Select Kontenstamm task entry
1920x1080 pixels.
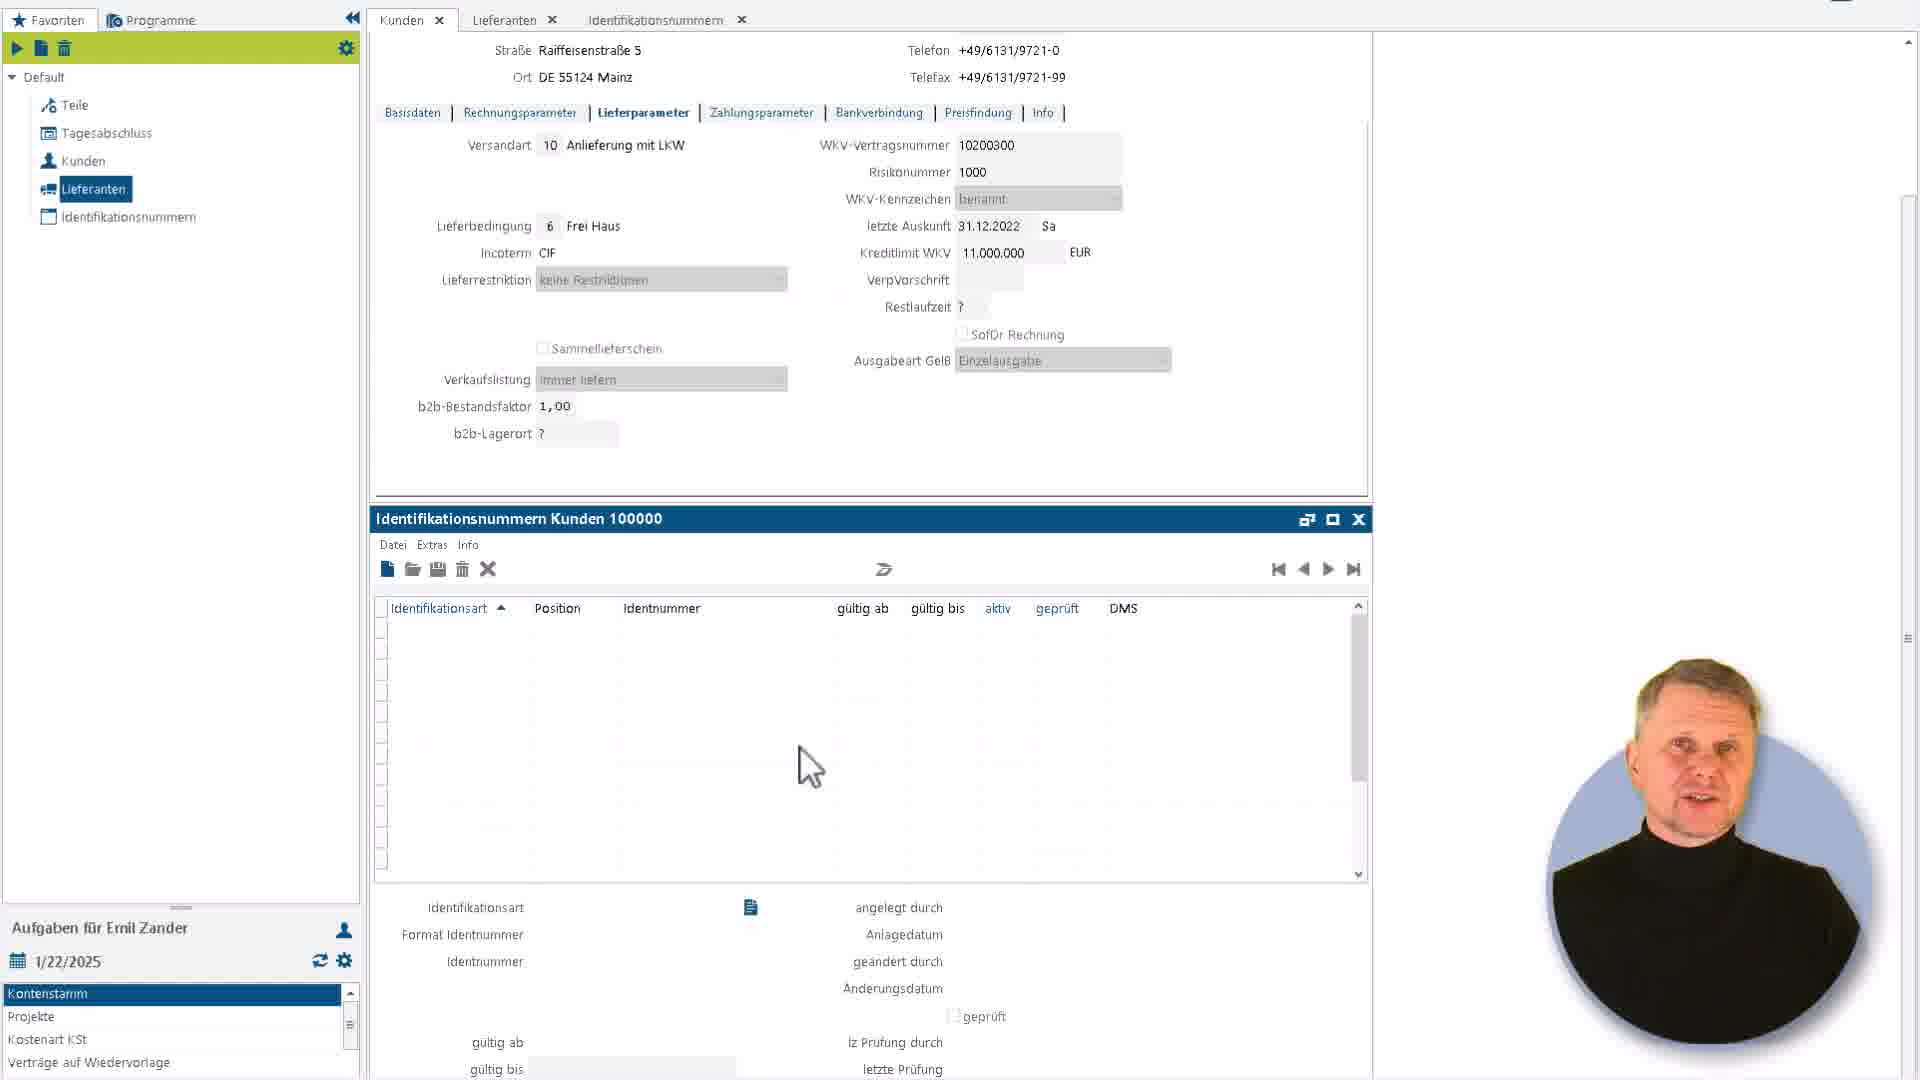(172, 994)
